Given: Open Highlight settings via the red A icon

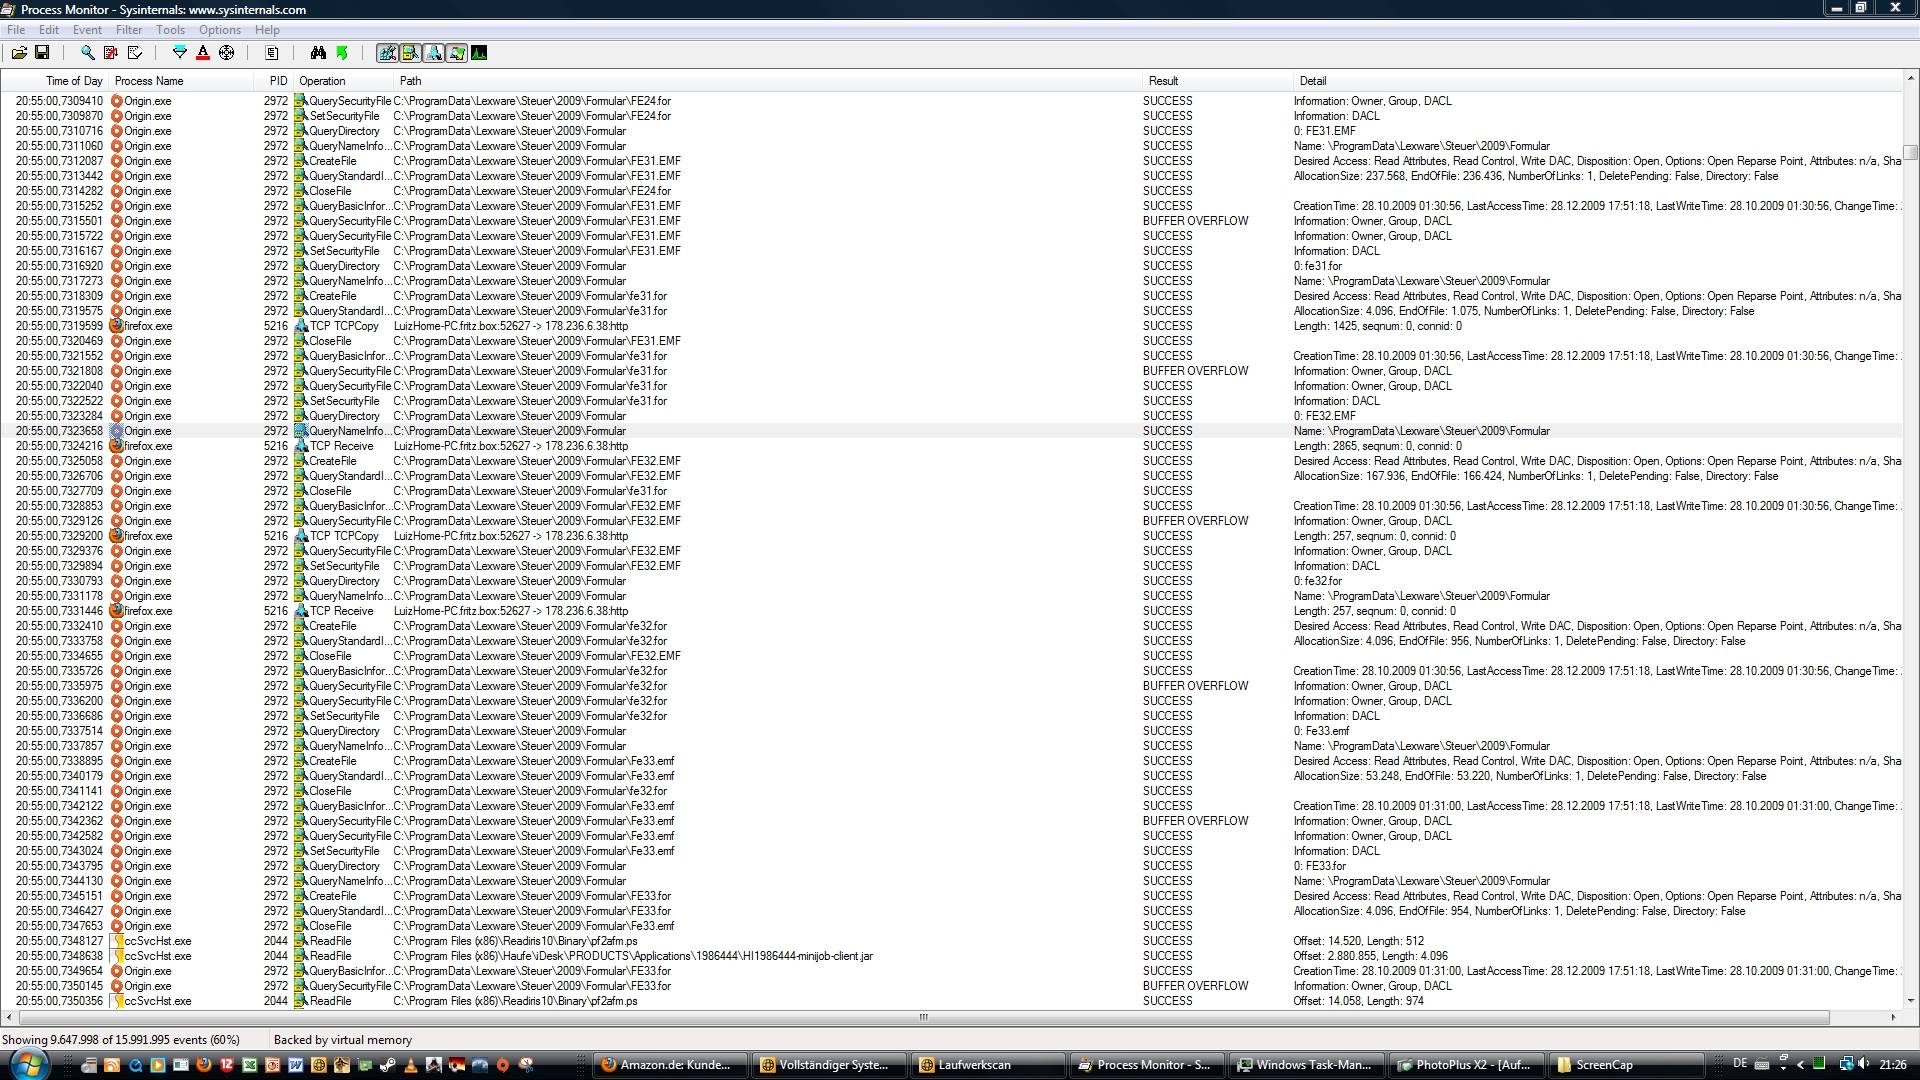Looking at the screenshot, I should click(x=203, y=53).
